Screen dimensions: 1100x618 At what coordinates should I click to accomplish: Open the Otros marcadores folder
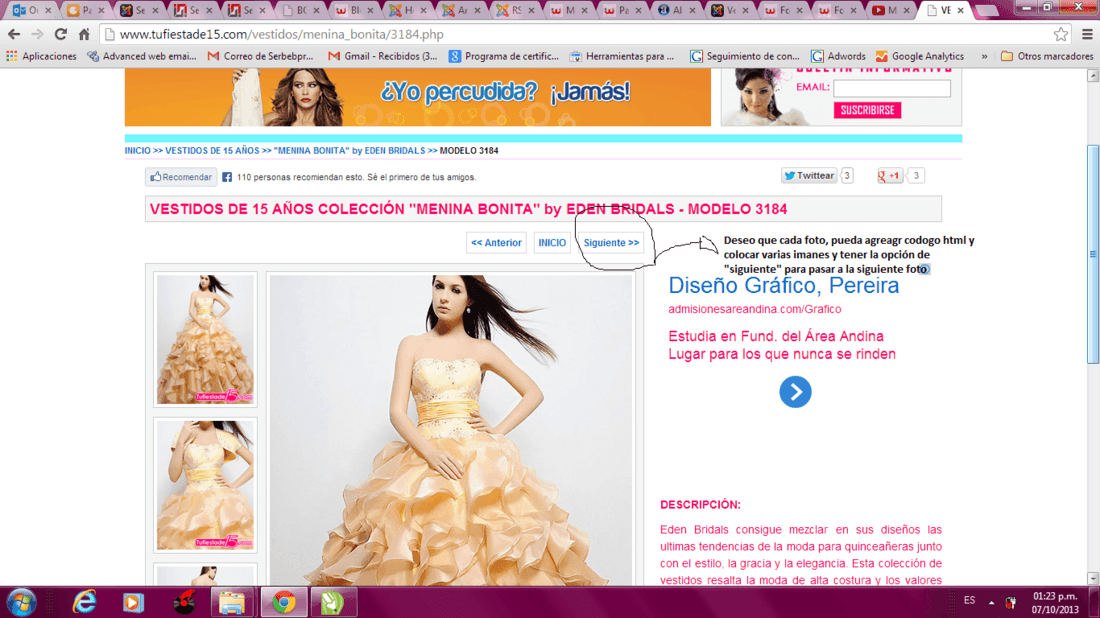[x=1047, y=56]
